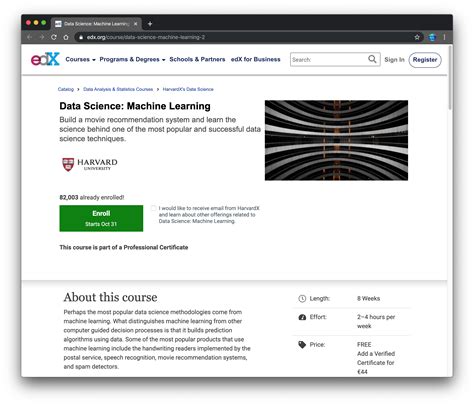
Task: Toggle the HarvardX email opt-in checkbox
Action: 153,208
